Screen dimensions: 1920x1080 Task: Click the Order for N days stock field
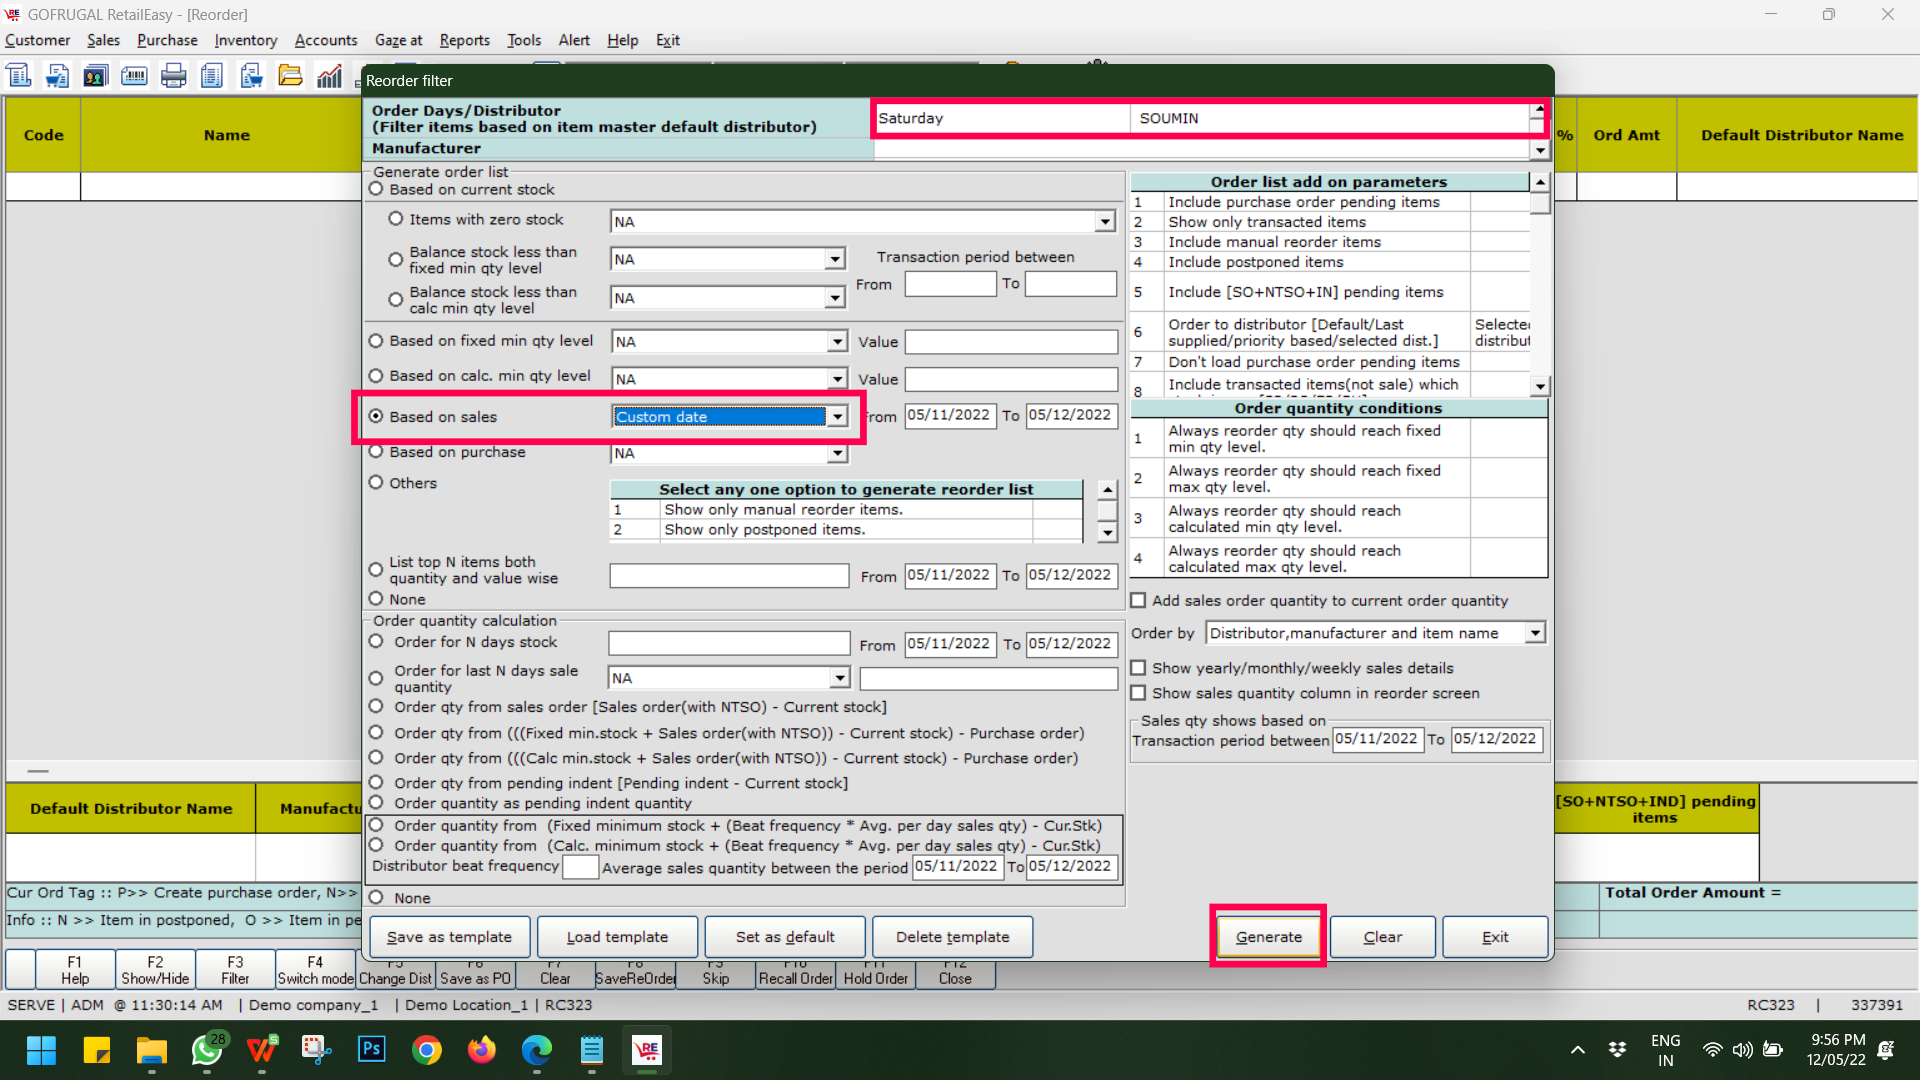pyautogui.click(x=729, y=643)
